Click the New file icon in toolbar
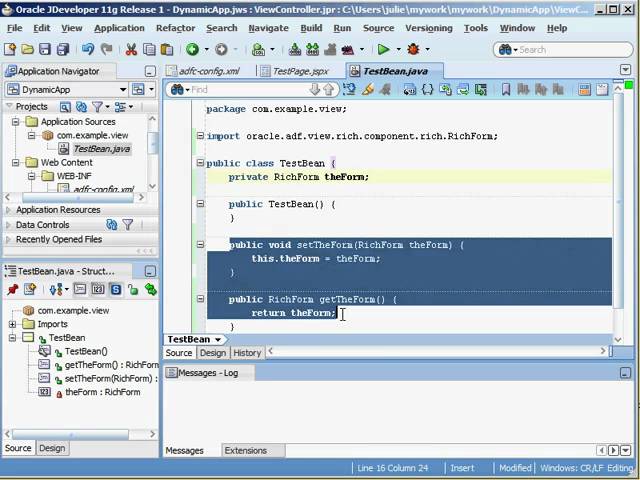The image size is (640, 480). (10, 49)
